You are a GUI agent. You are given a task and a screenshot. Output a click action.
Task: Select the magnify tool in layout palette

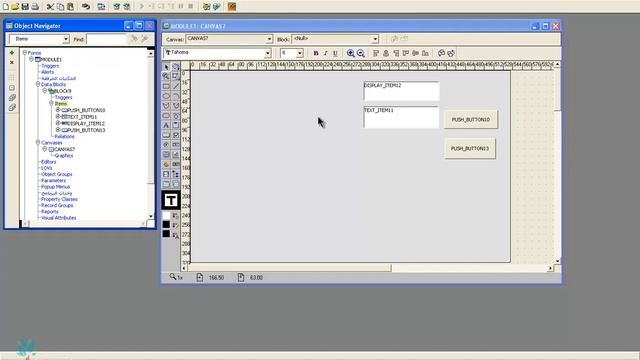pyautogui.click(x=166, y=76)
